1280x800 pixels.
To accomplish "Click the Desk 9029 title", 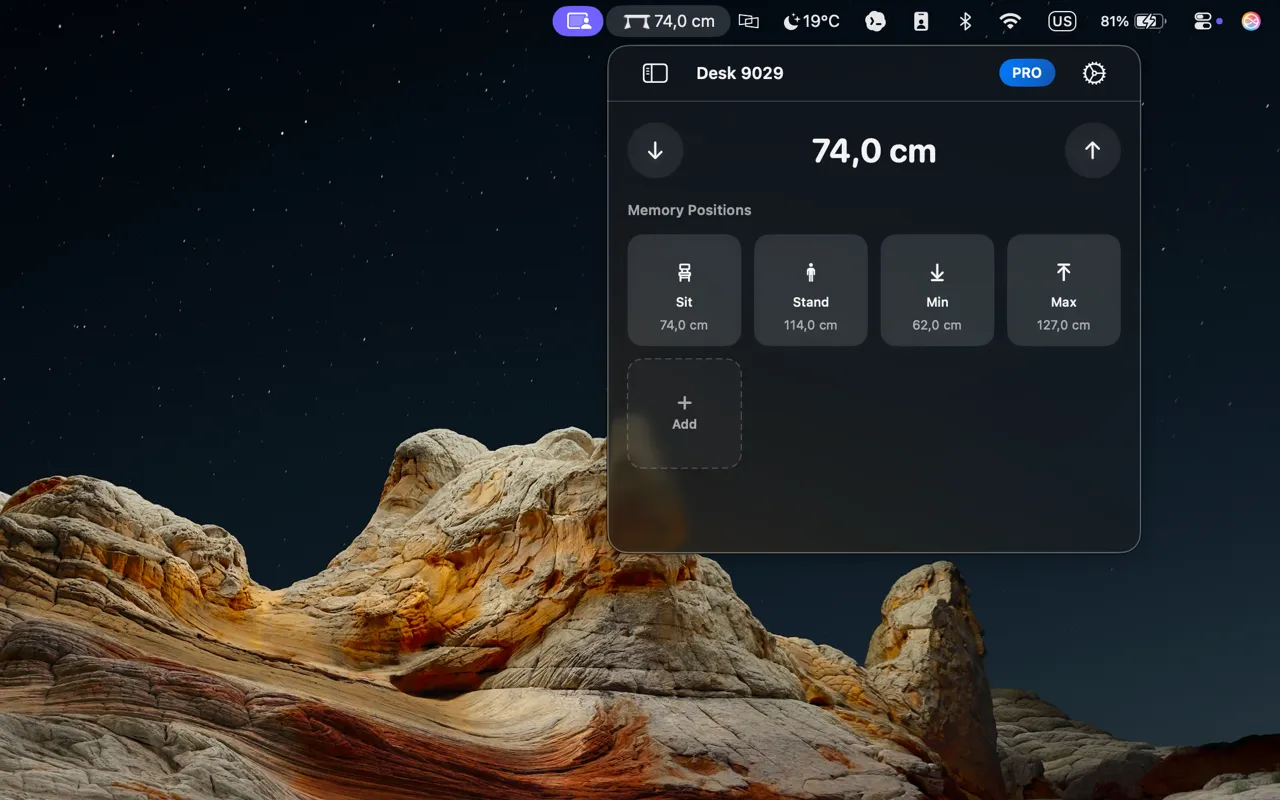I will click(740, 73).
